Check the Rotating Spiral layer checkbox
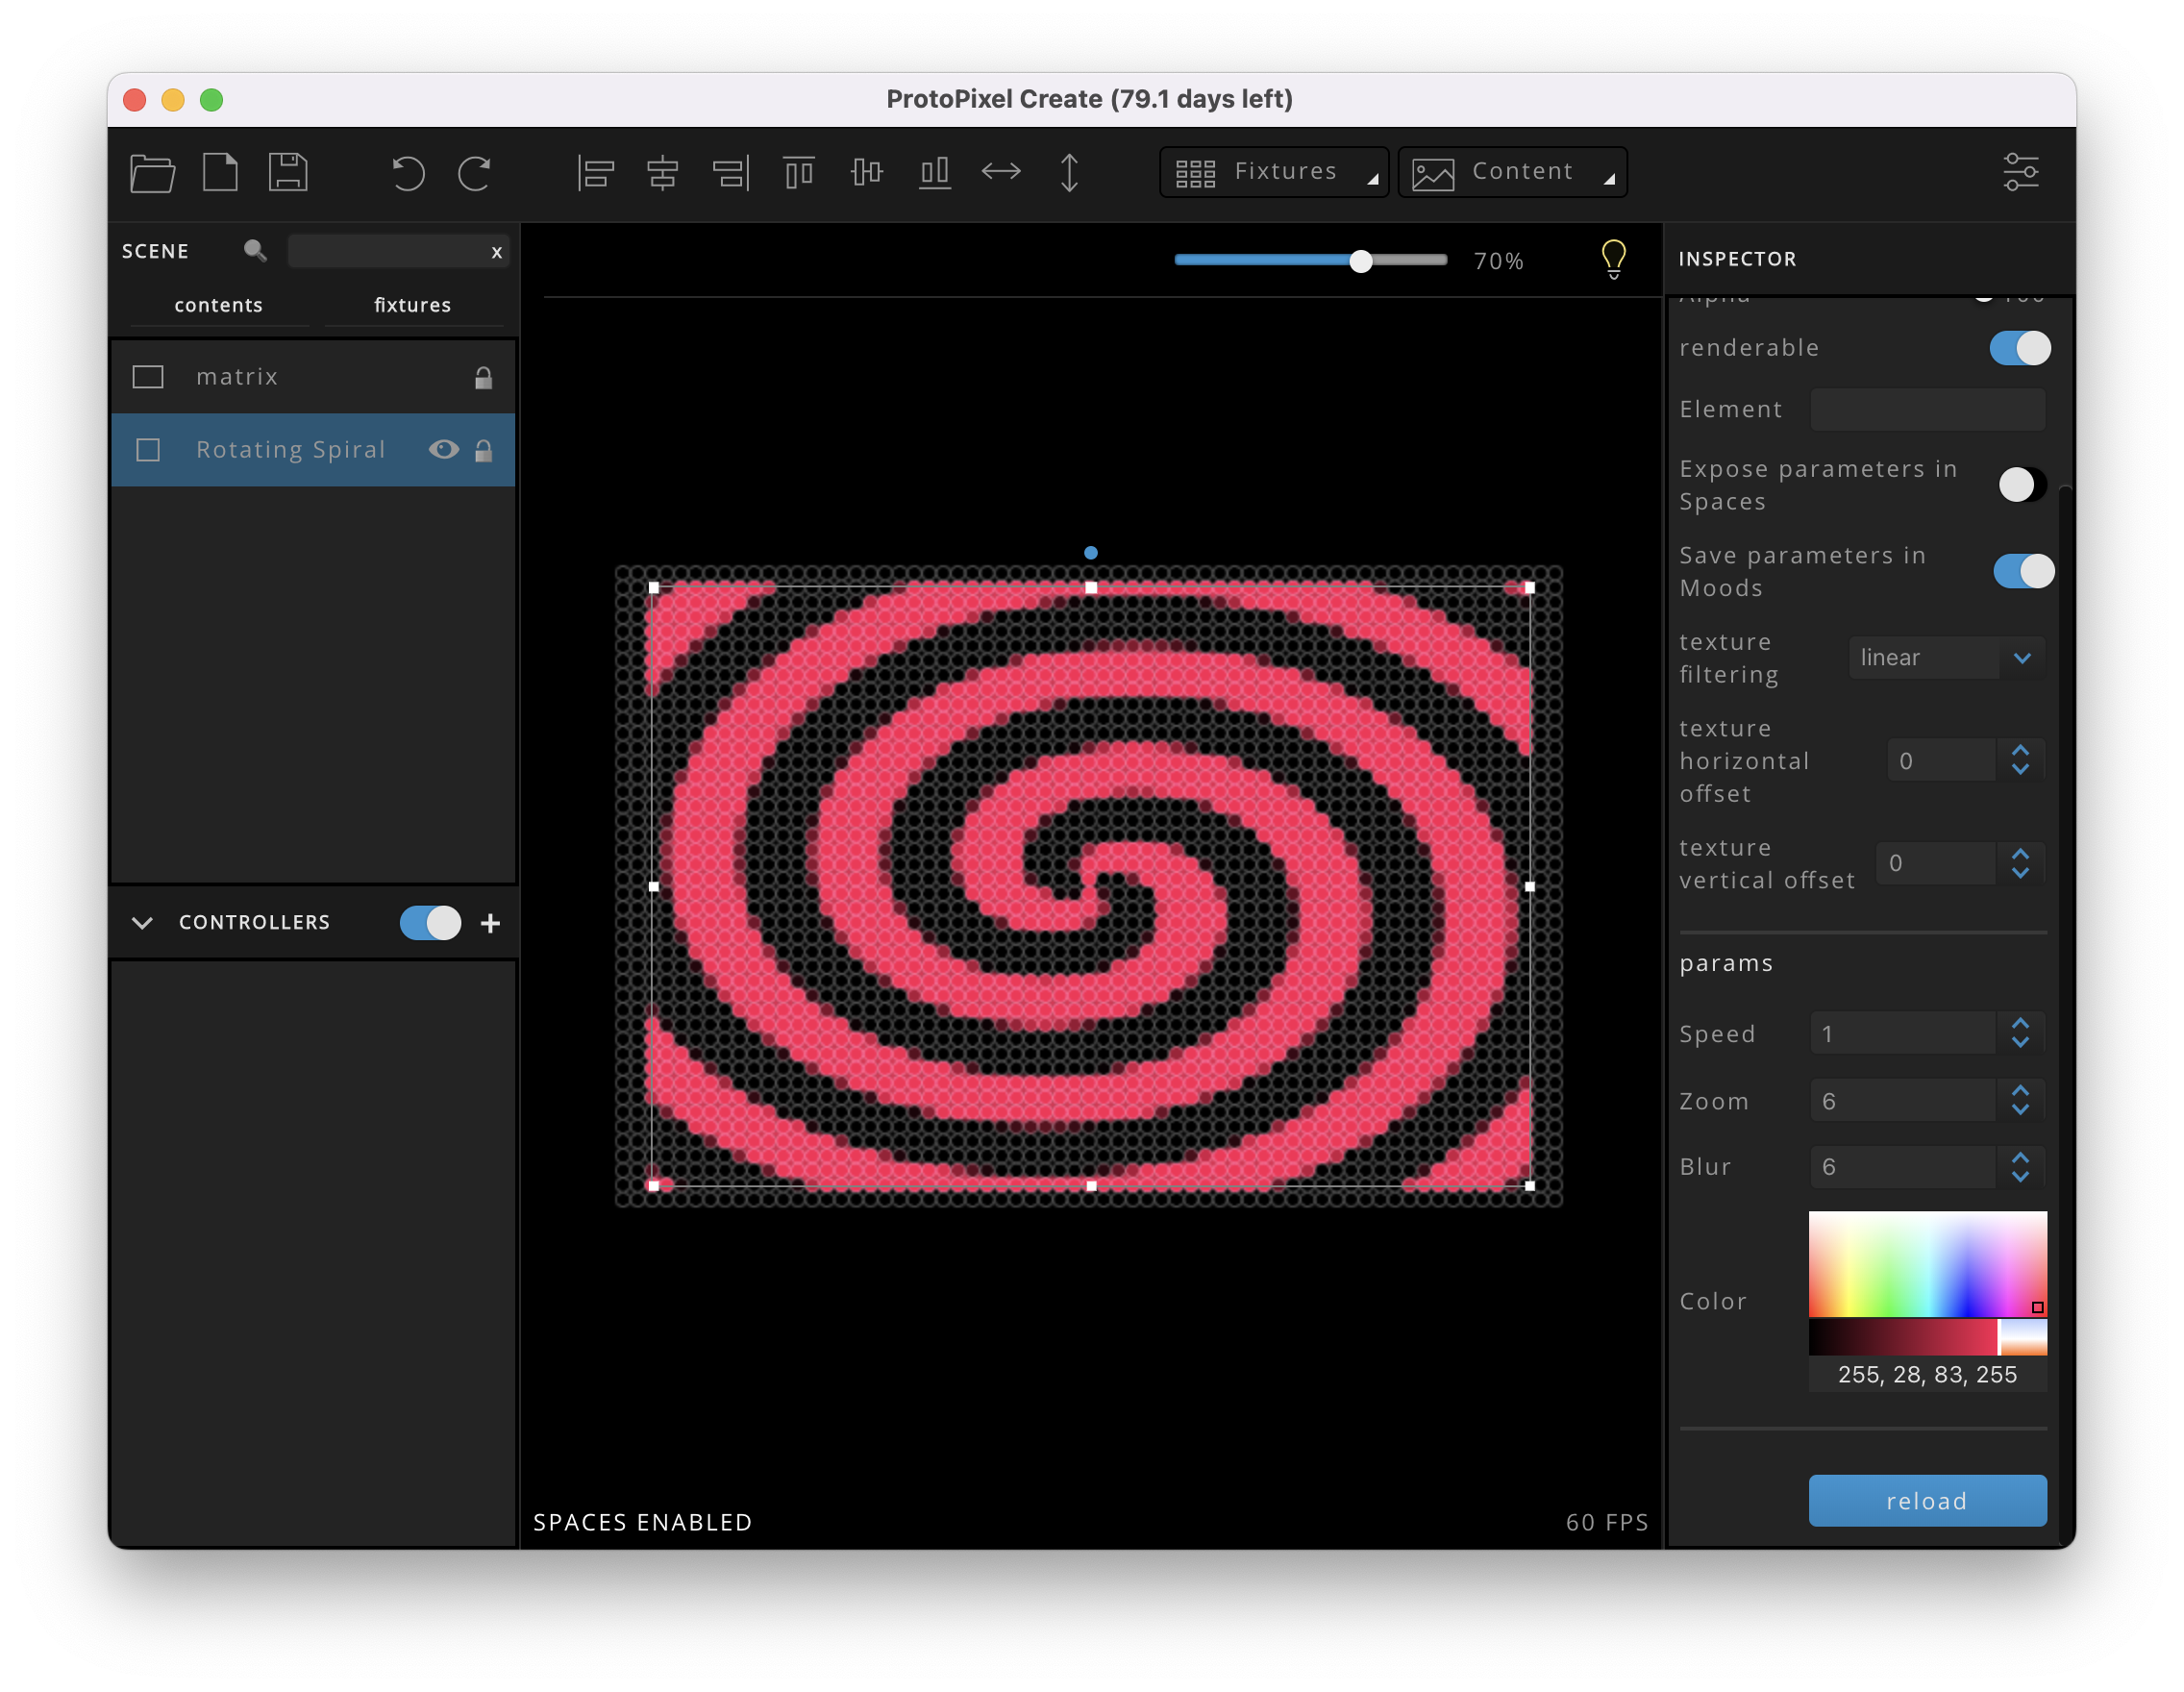This screenshot has width=2184, height=1692. (148, 450)
